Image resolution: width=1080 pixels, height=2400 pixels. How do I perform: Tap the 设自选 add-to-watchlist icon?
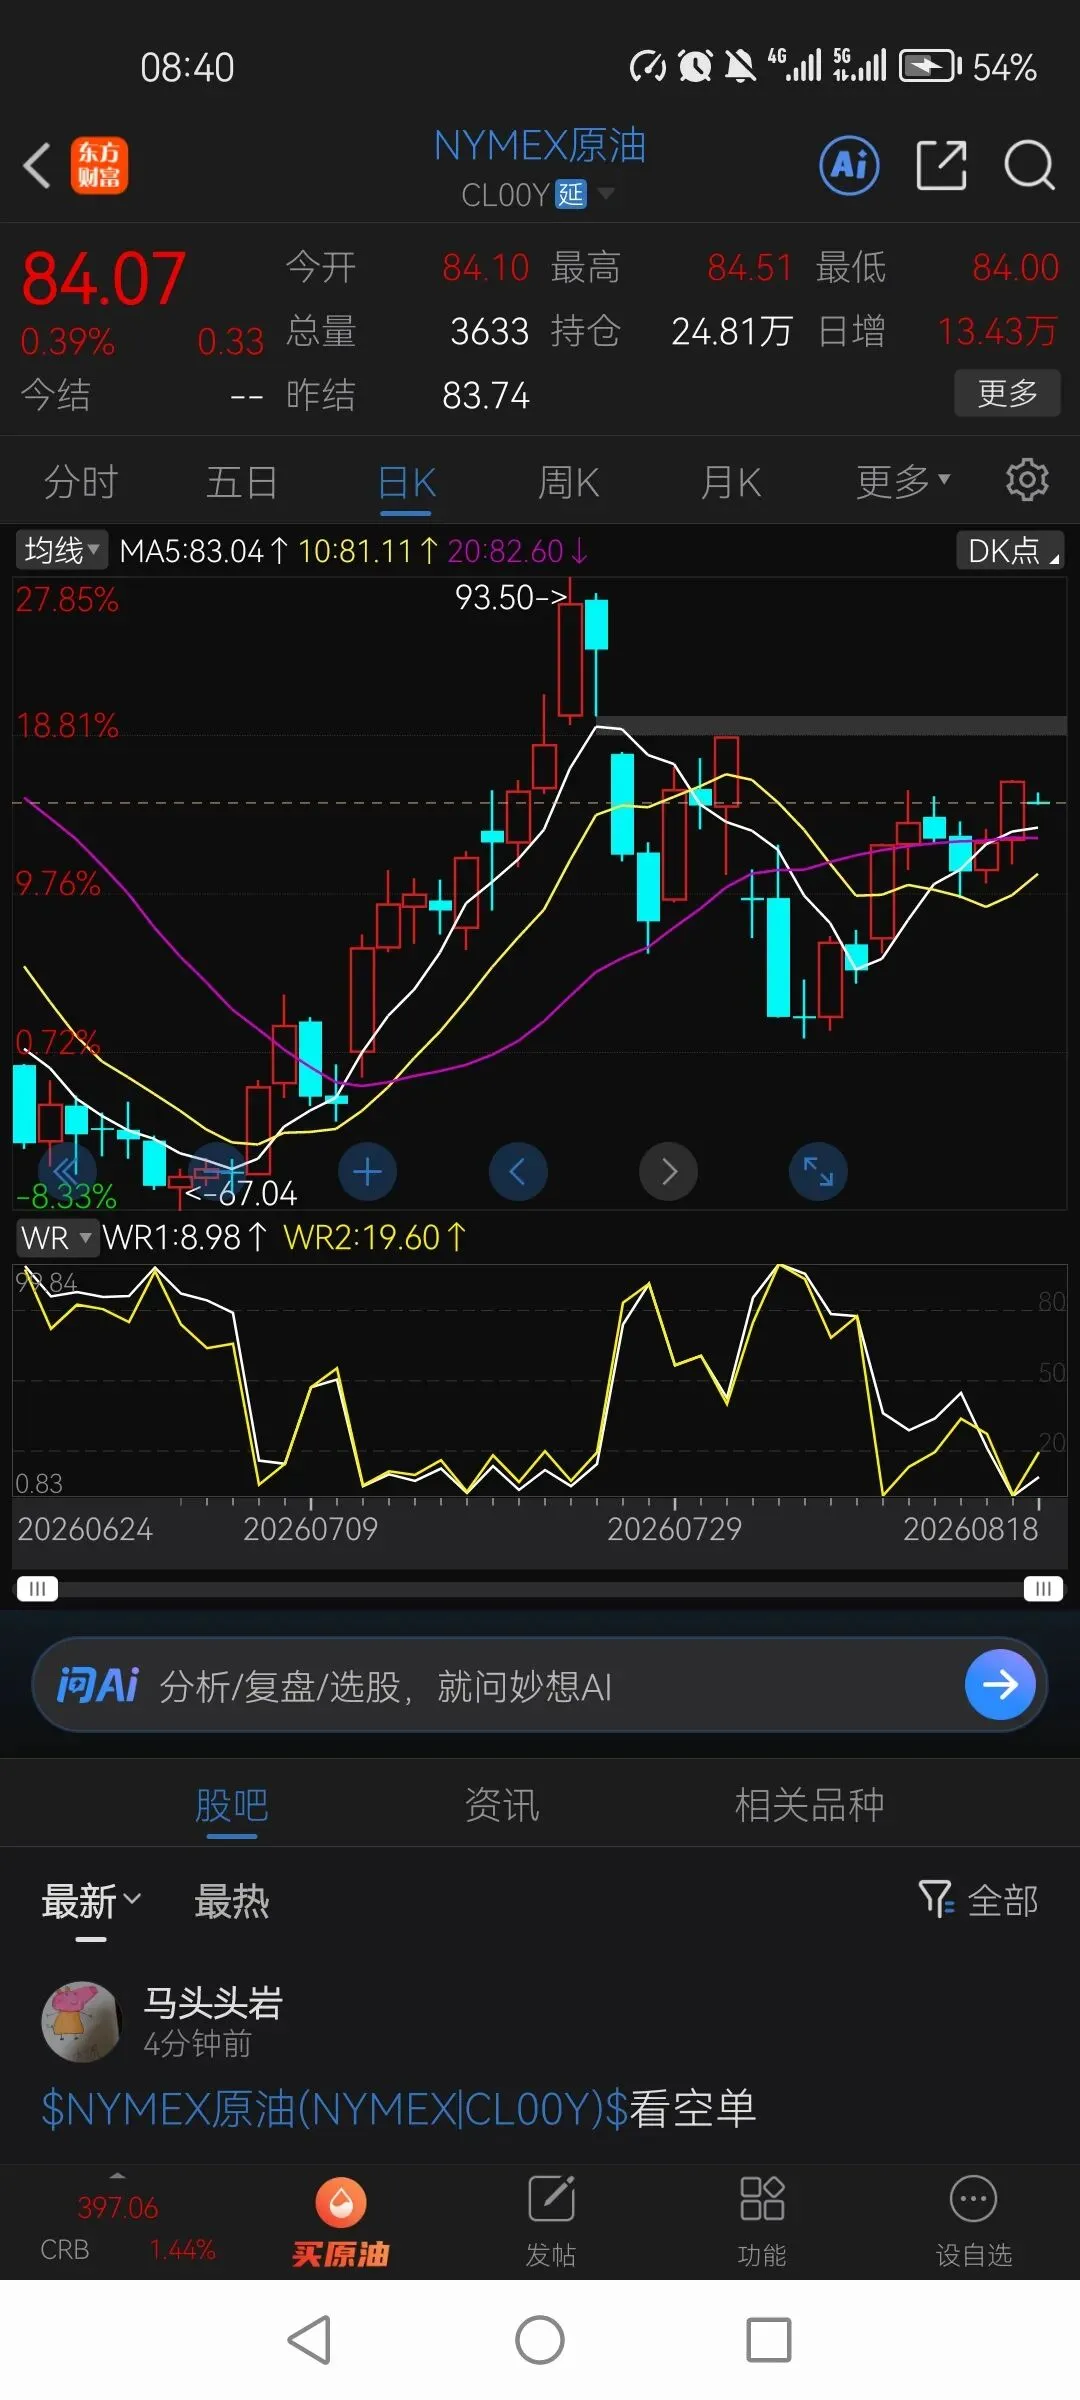973,2199
